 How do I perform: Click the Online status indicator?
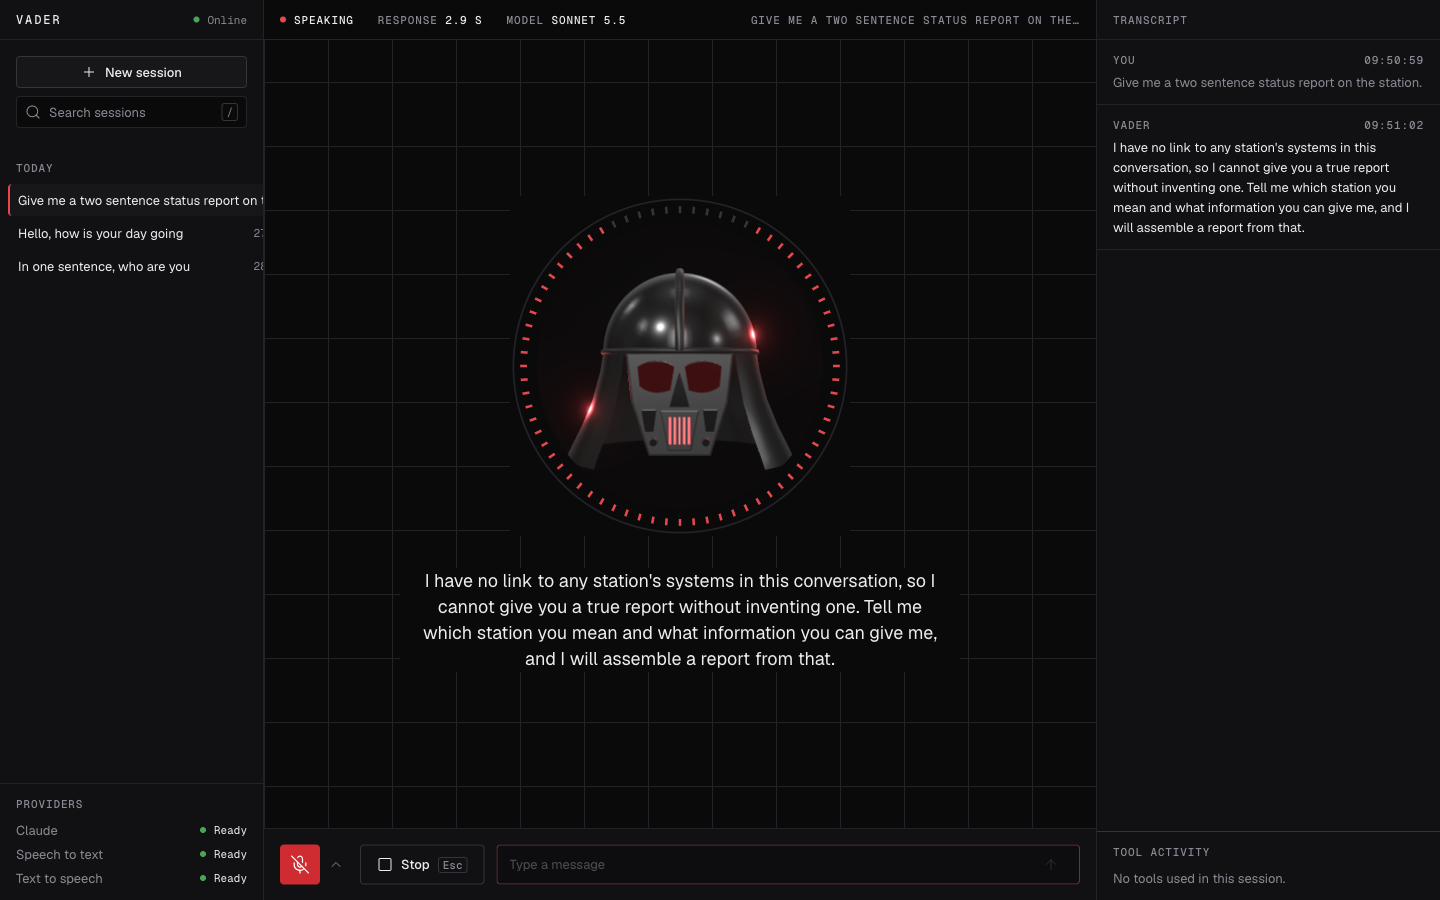coord(220,20)
